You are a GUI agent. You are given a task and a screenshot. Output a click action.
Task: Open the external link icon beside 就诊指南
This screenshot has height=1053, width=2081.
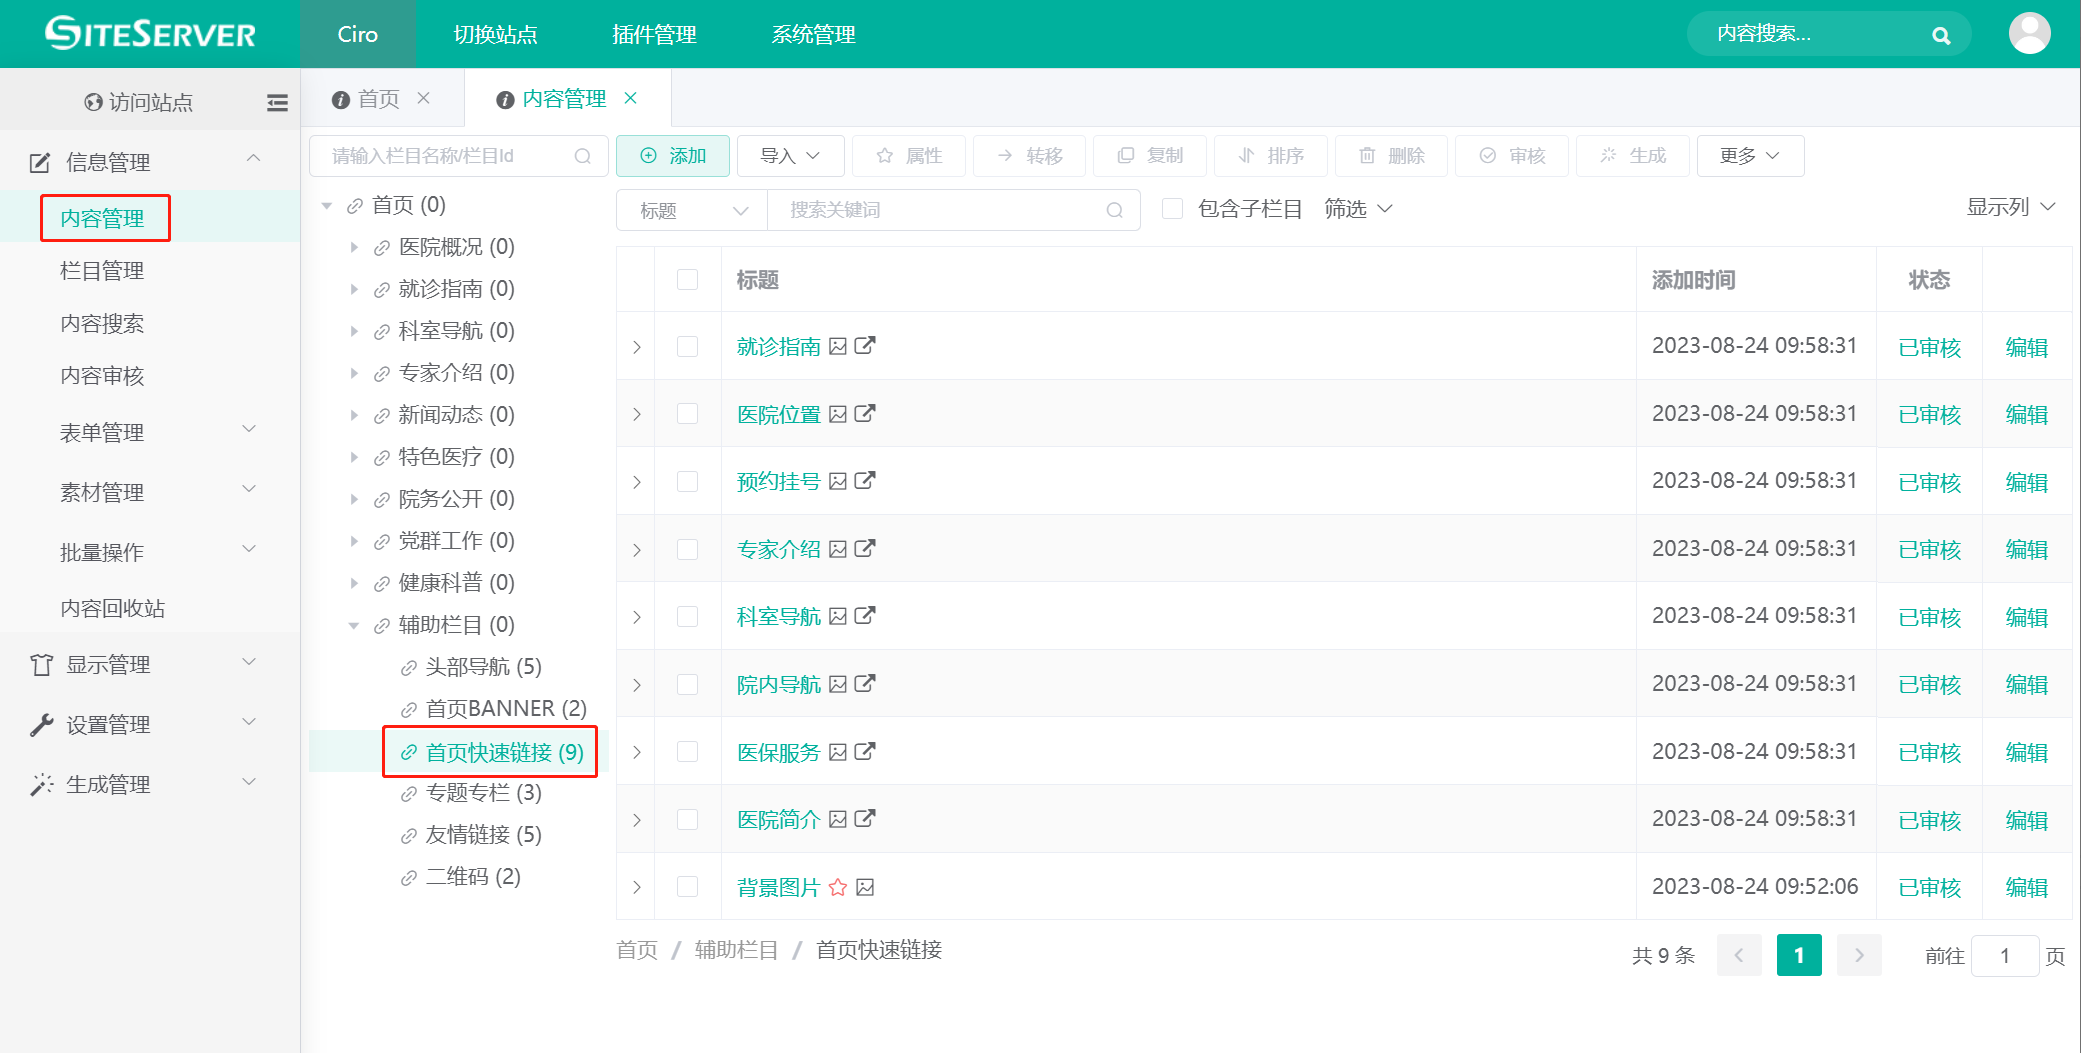[865, 346]
